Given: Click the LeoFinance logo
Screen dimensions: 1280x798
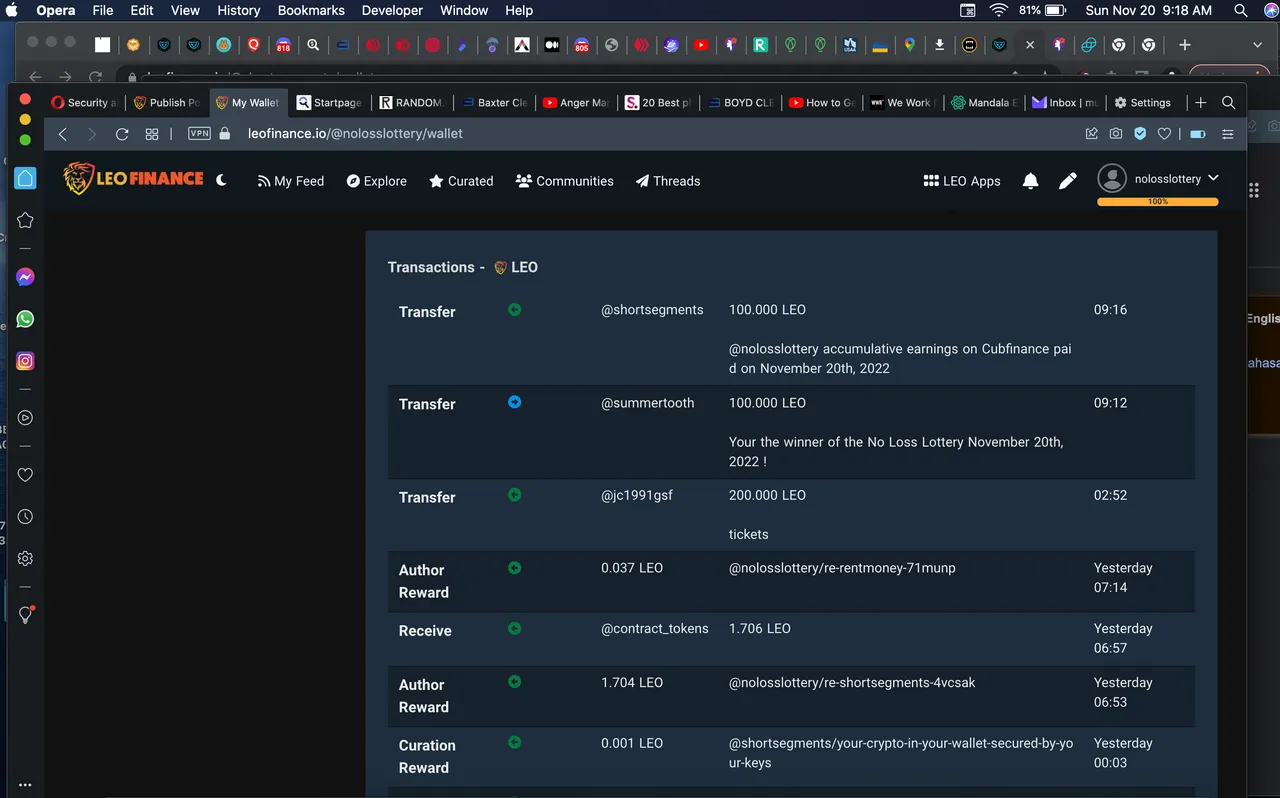Looking at the screenshot, I should [133, 179].
